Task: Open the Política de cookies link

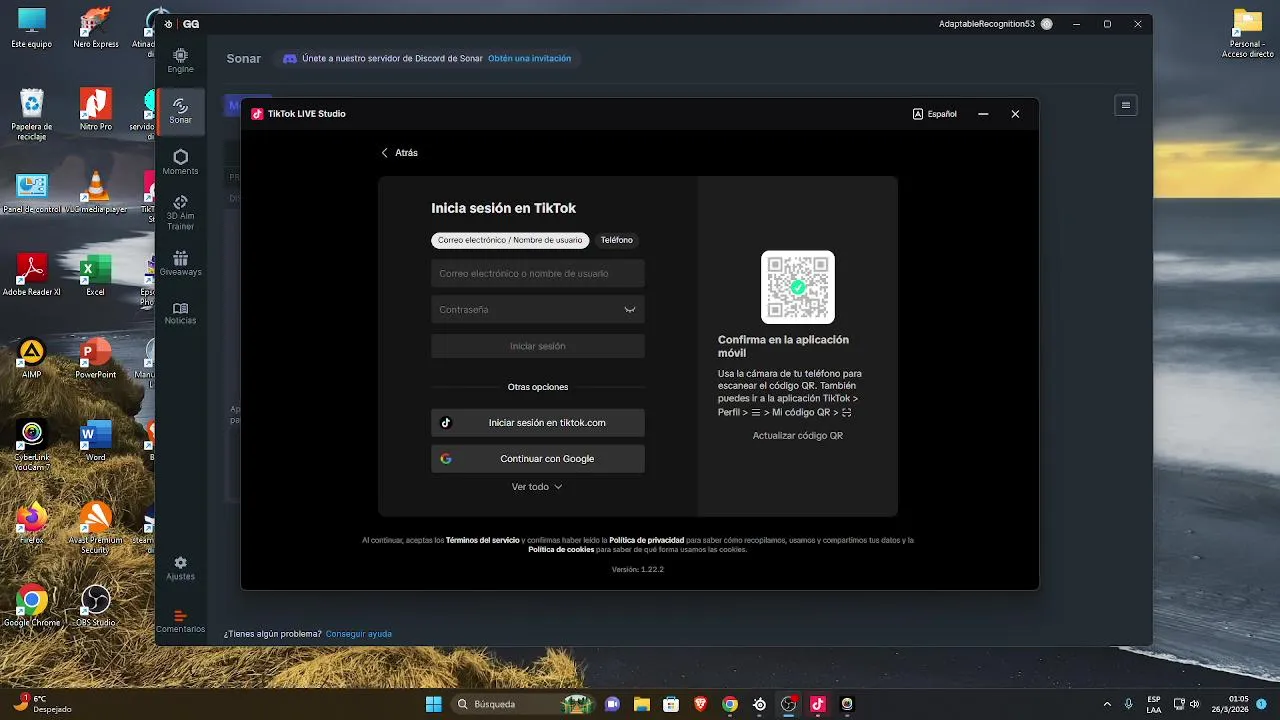Action: 561,549
